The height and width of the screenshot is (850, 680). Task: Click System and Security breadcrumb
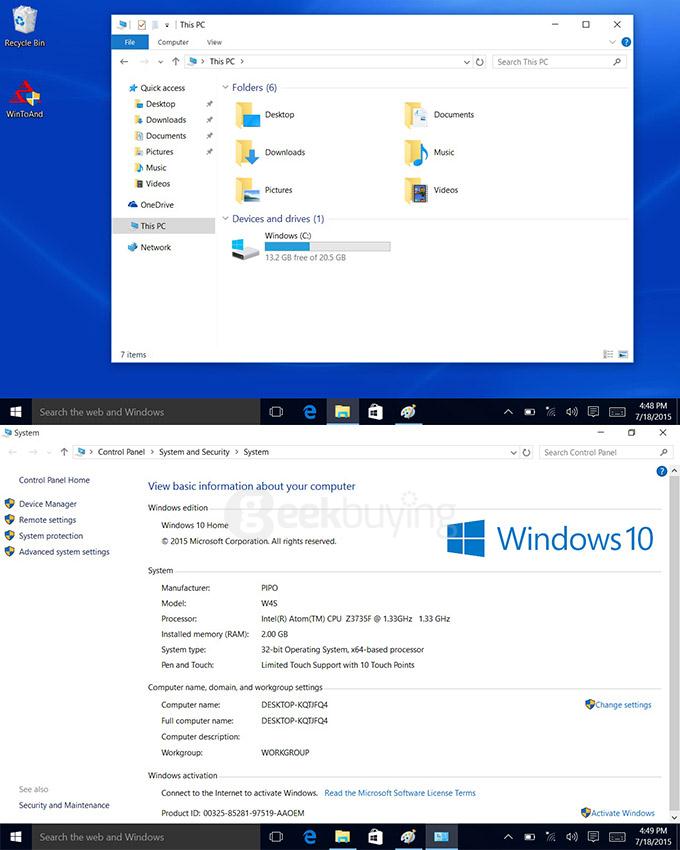click(194, 452)
